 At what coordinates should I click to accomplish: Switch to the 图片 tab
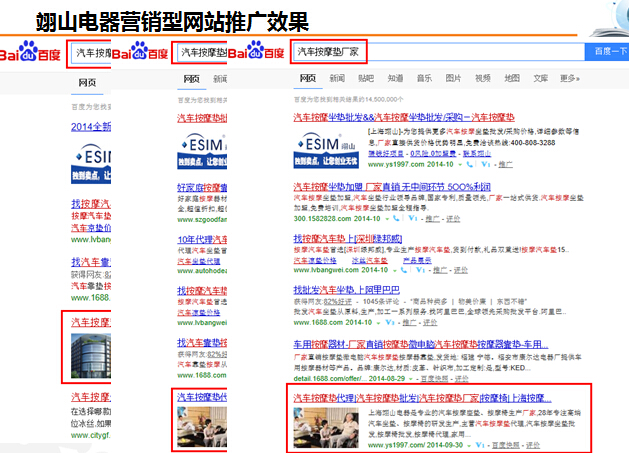(x=453, y=78)
